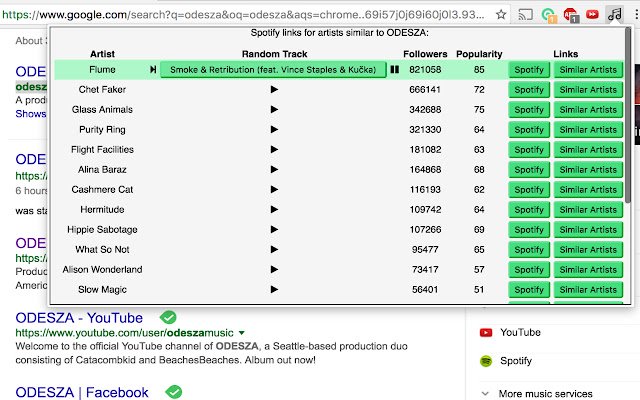Show similar artists for What So Not
Screen dimensions: 640x400
(x=588, y=250)
